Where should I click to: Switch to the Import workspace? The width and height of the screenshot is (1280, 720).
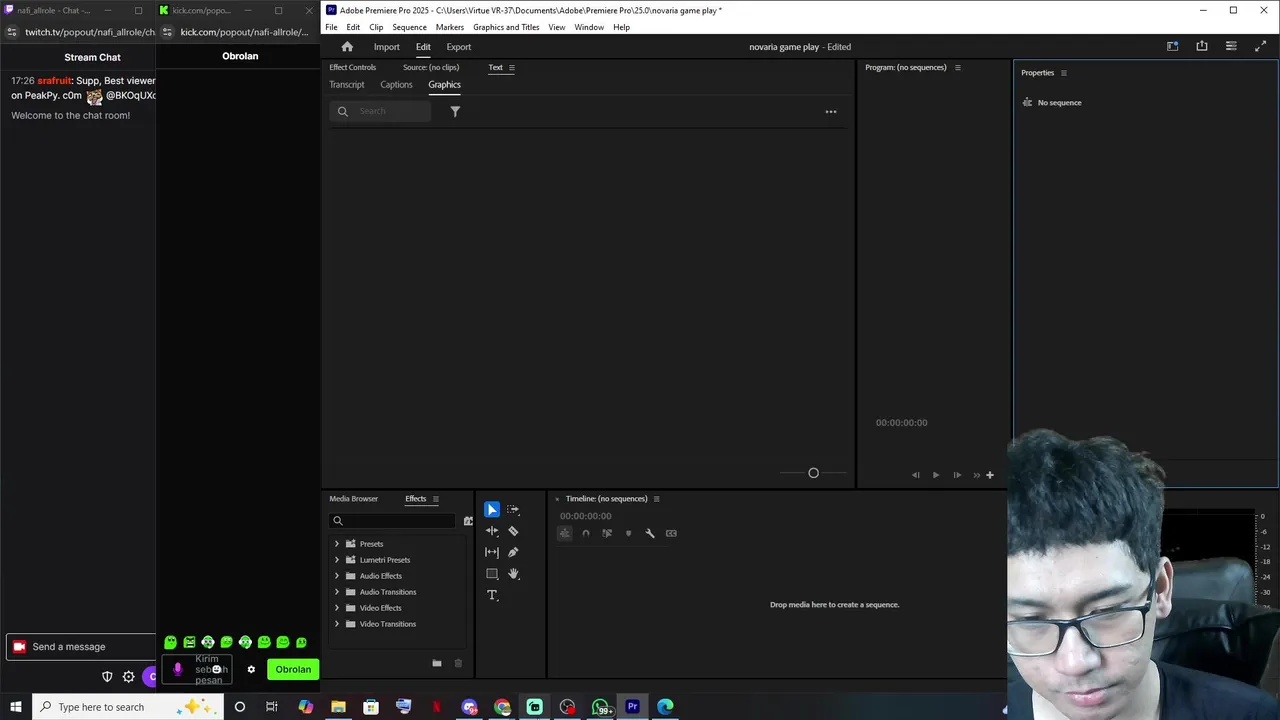(387, 47)
